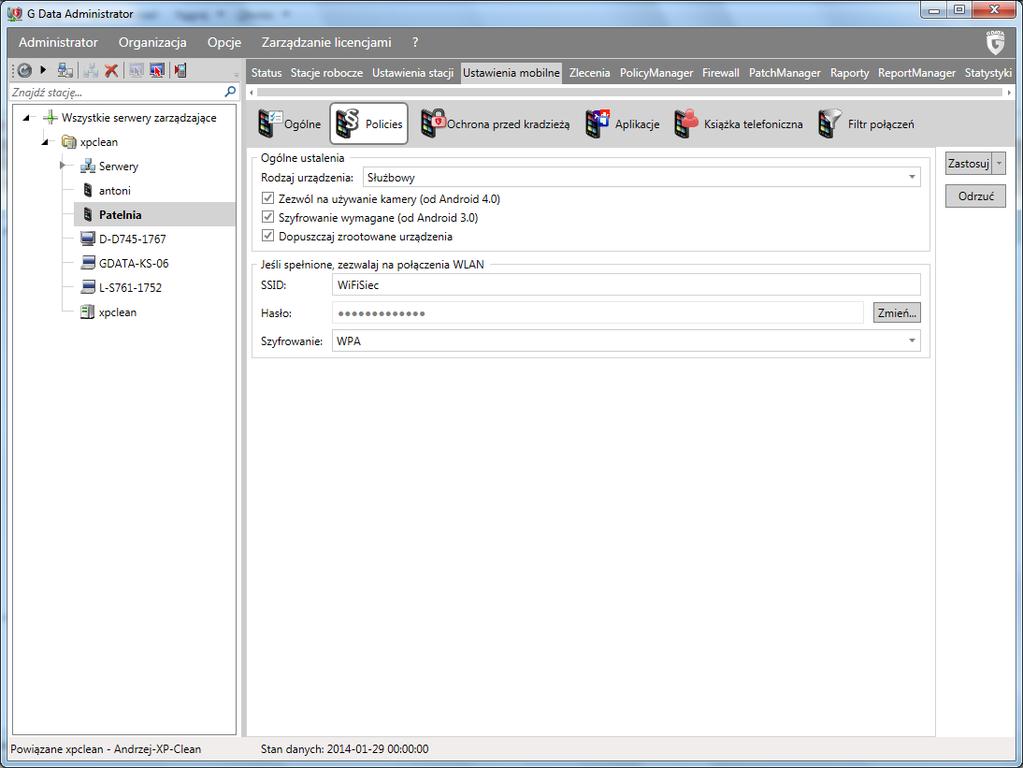Click the Aplikacje phone icon
The height and width of the screenshot is (768, 1023).
pos(598,123)
